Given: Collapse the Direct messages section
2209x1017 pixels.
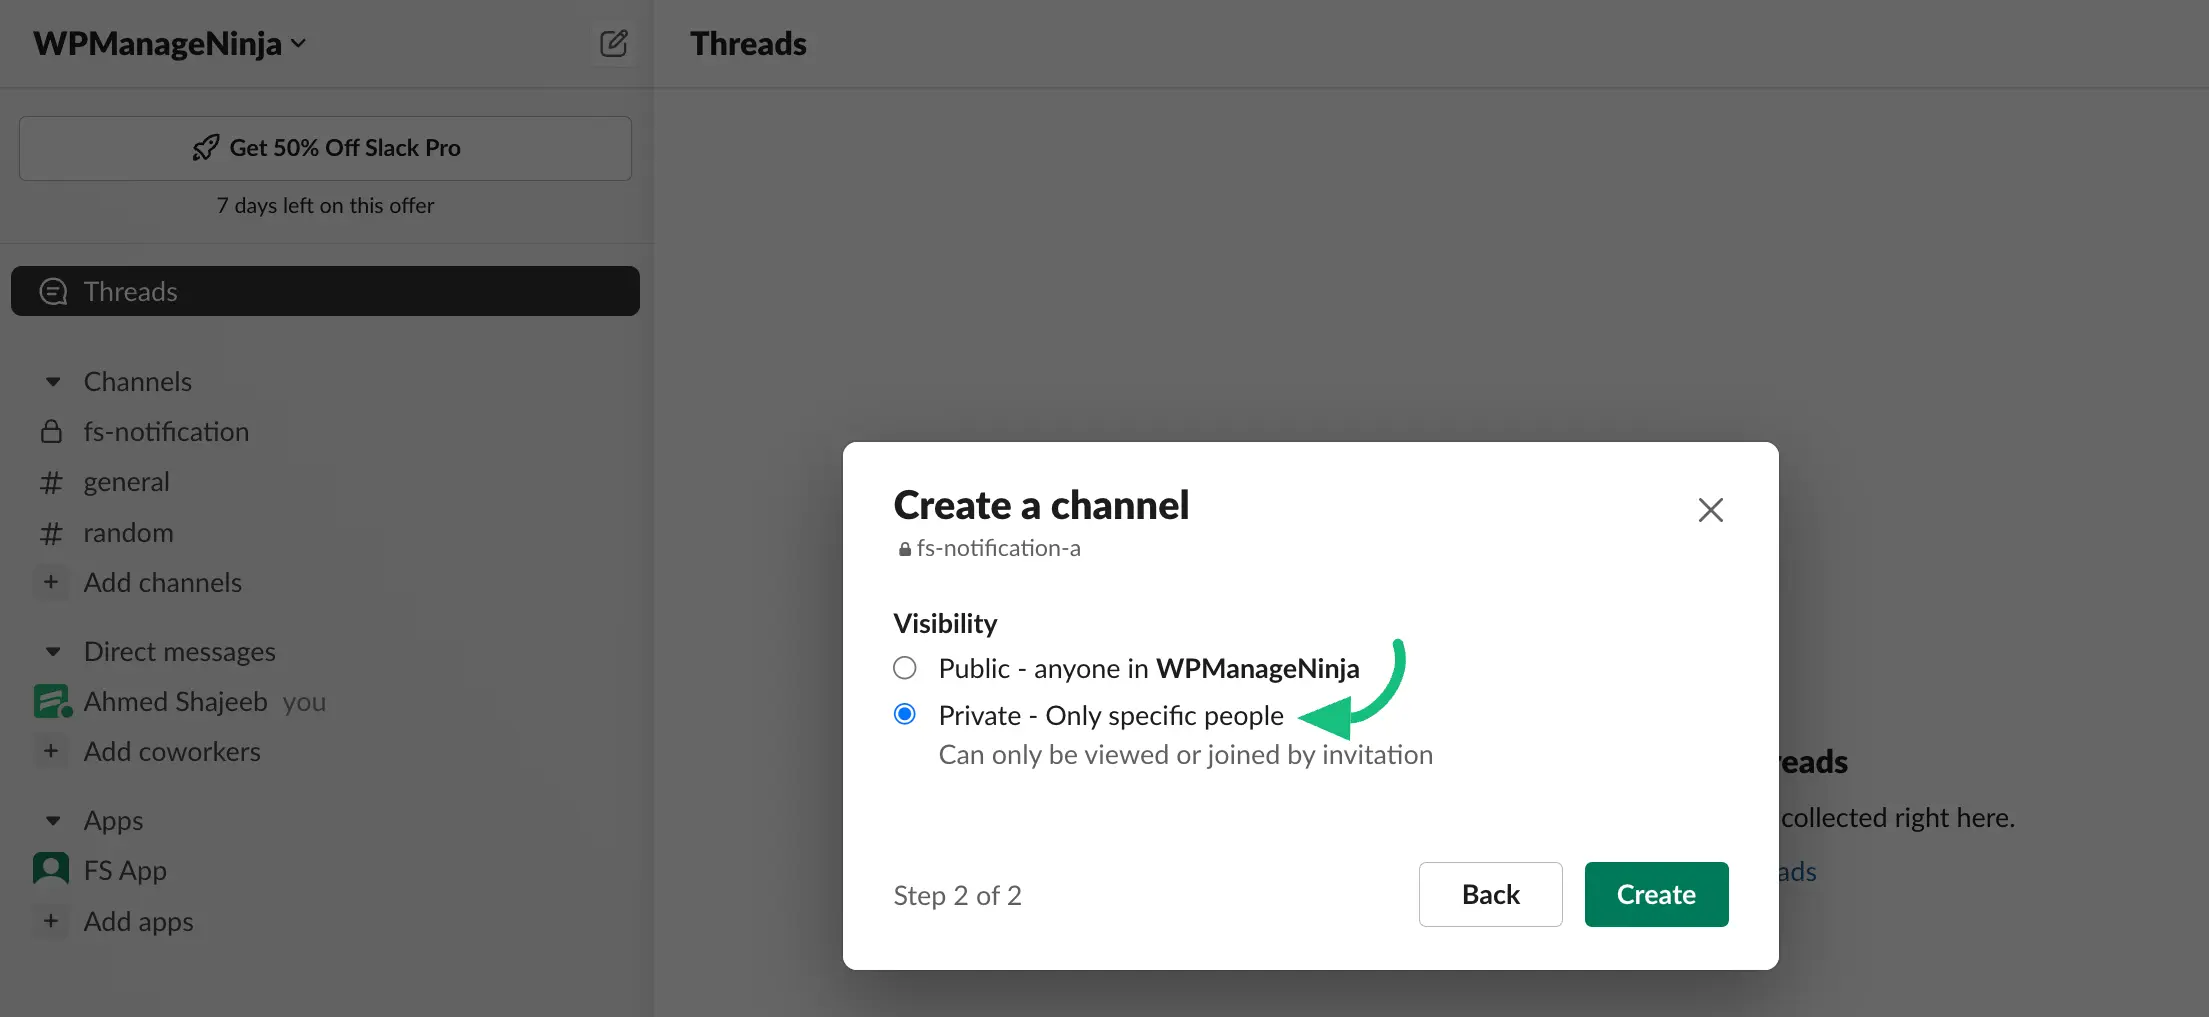Looking at the screenshot, I should 53,652.
